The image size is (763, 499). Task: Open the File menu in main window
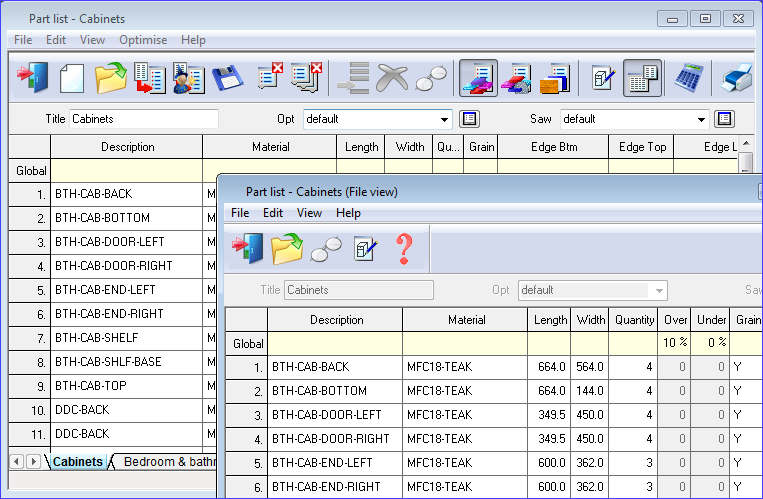(23, 40)
